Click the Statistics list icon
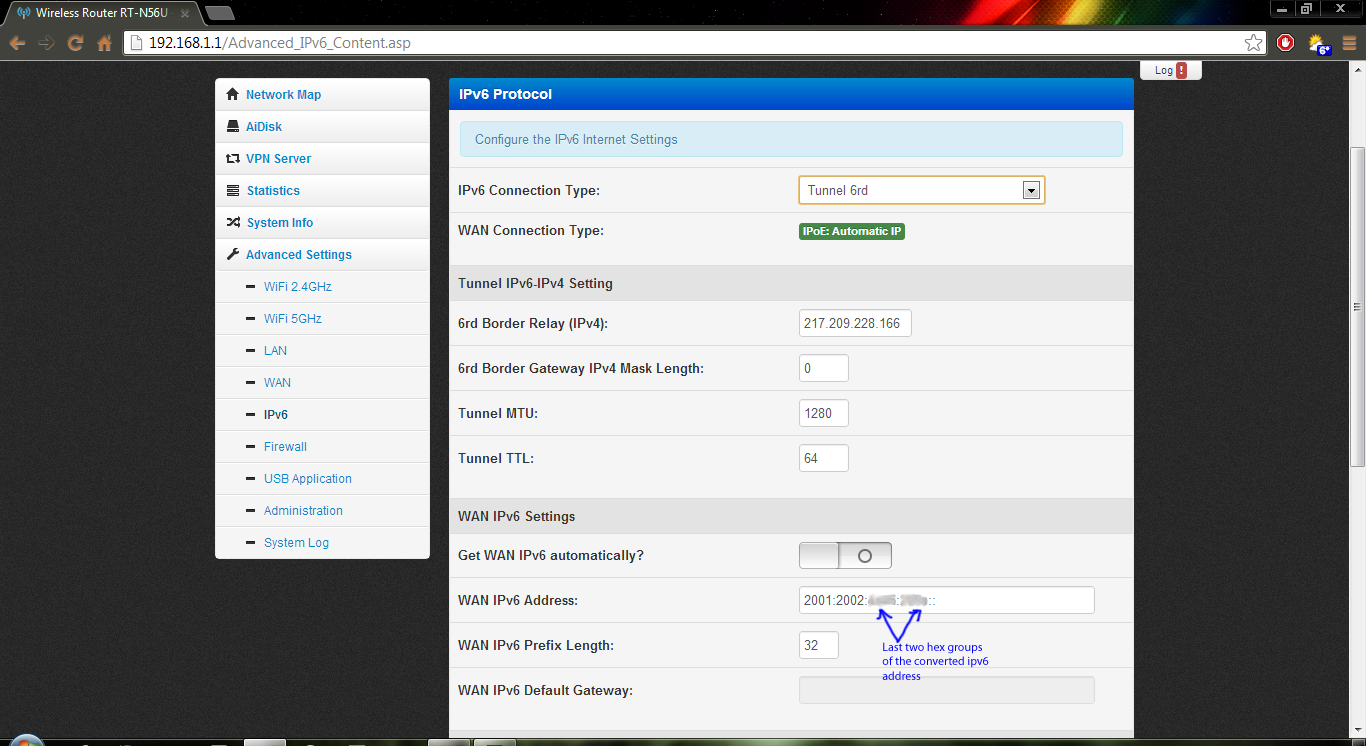The image size is (1366, 746). coord(233,191)
